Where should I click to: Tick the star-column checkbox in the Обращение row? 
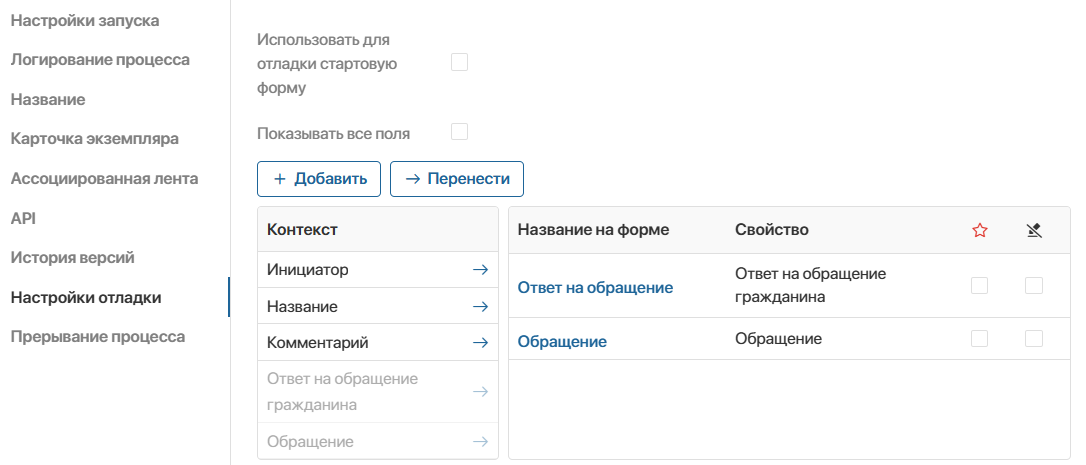coord(979,339)
